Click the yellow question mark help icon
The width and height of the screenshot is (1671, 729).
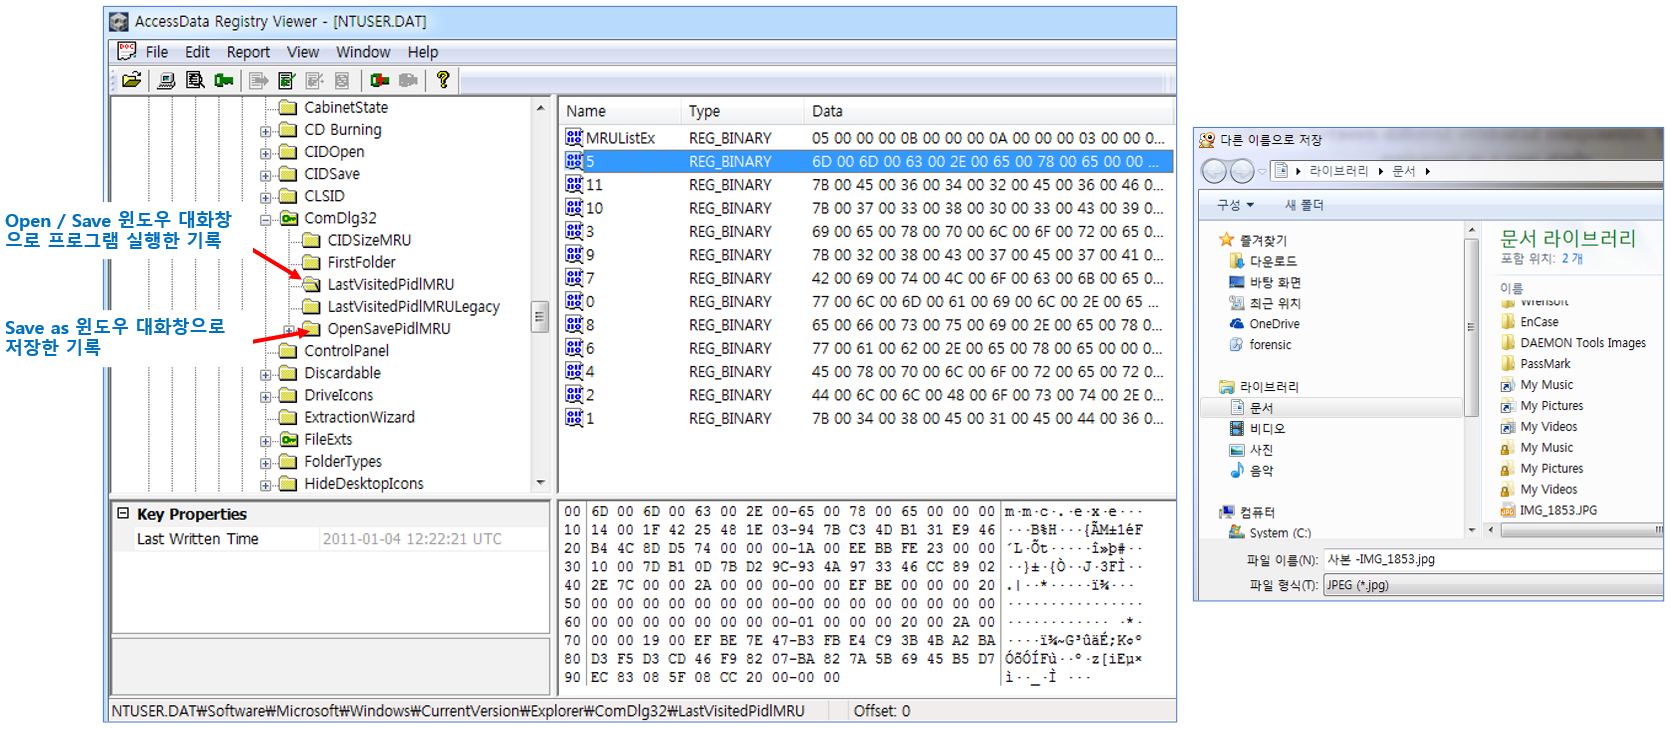point(443,80)
